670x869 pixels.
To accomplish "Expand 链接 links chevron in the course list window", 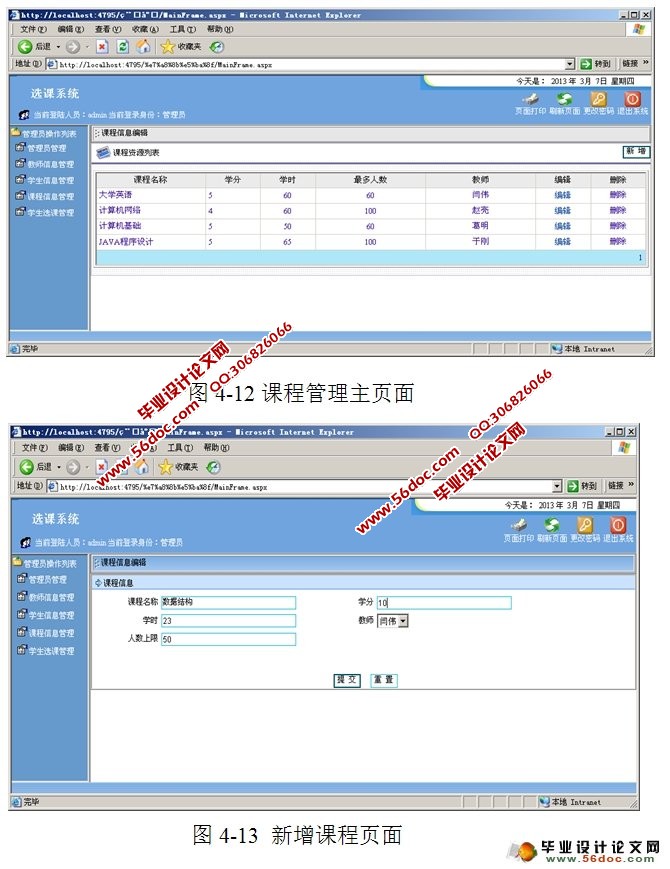I will point(646,63).
